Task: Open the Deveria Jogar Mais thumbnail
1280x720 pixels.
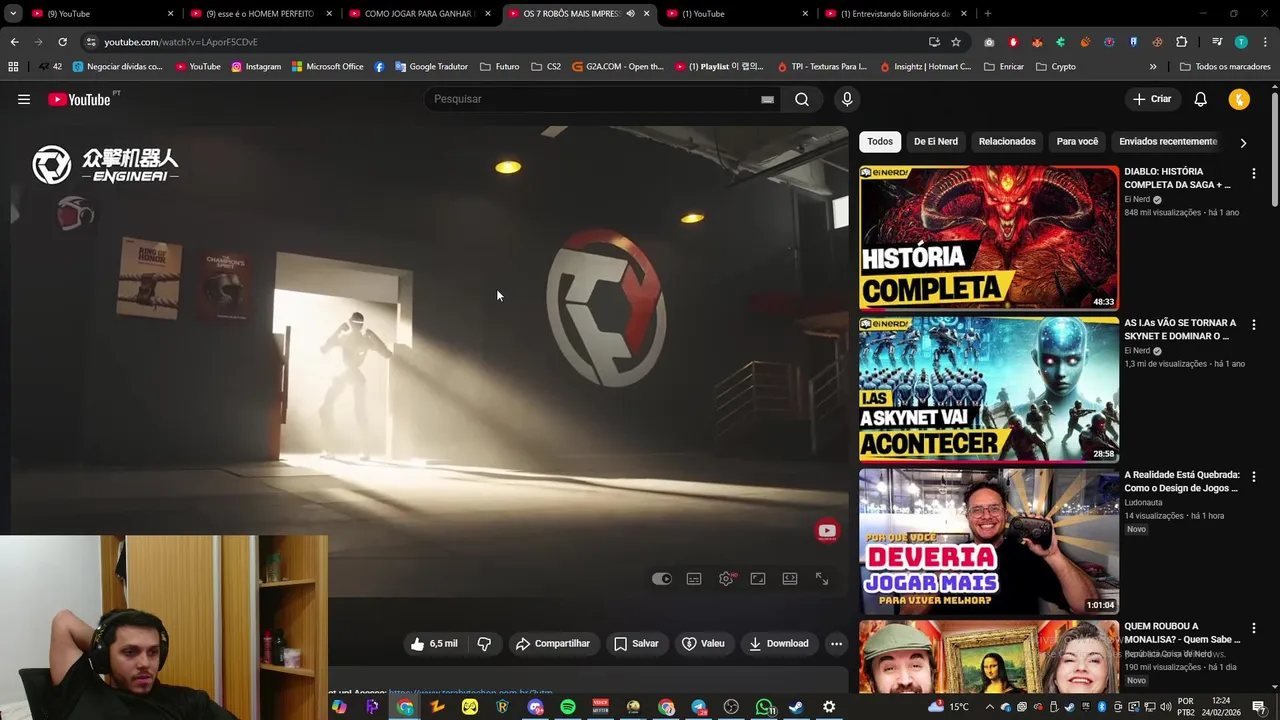Action: coord(989,542)
